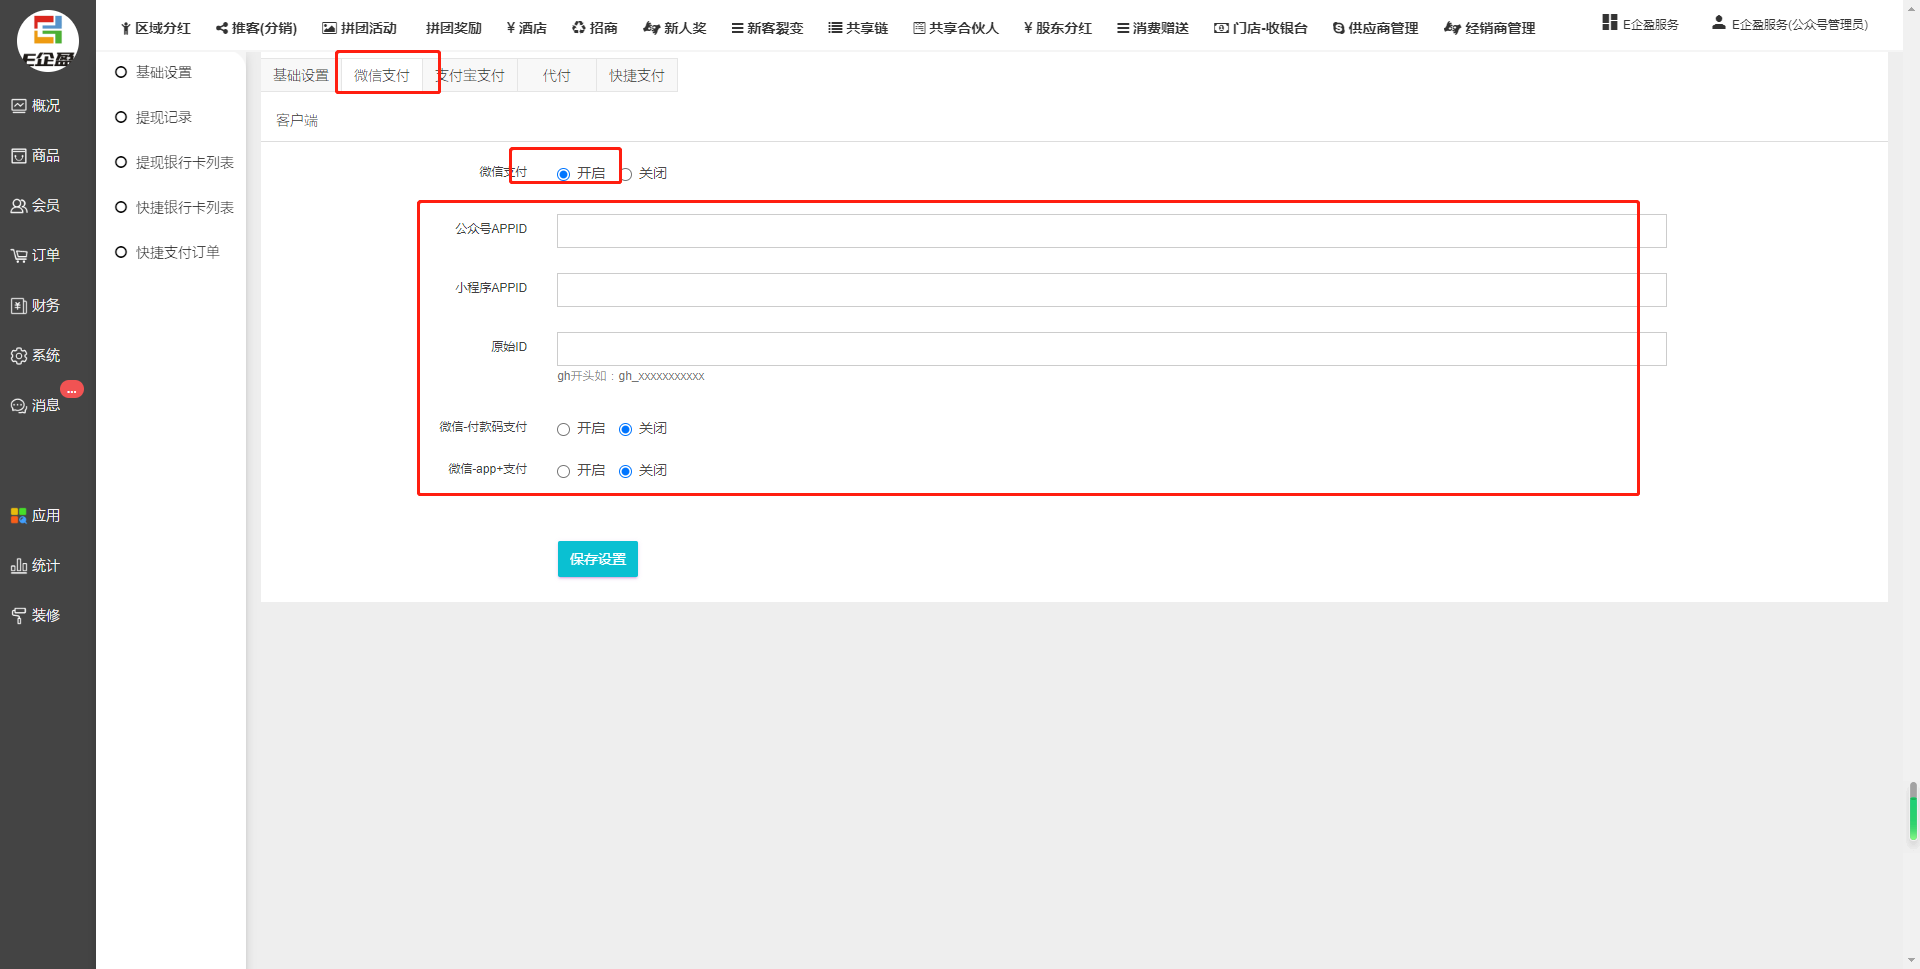Expand the 推客(分销) top menu
Screen dimensions: 1920x969
coord(256,28)
